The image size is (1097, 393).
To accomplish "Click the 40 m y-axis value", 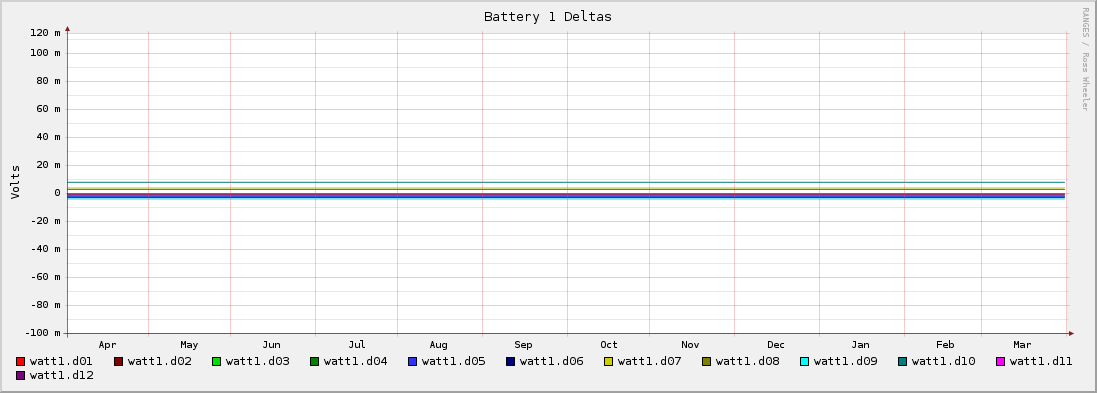I will coord(48,137).
